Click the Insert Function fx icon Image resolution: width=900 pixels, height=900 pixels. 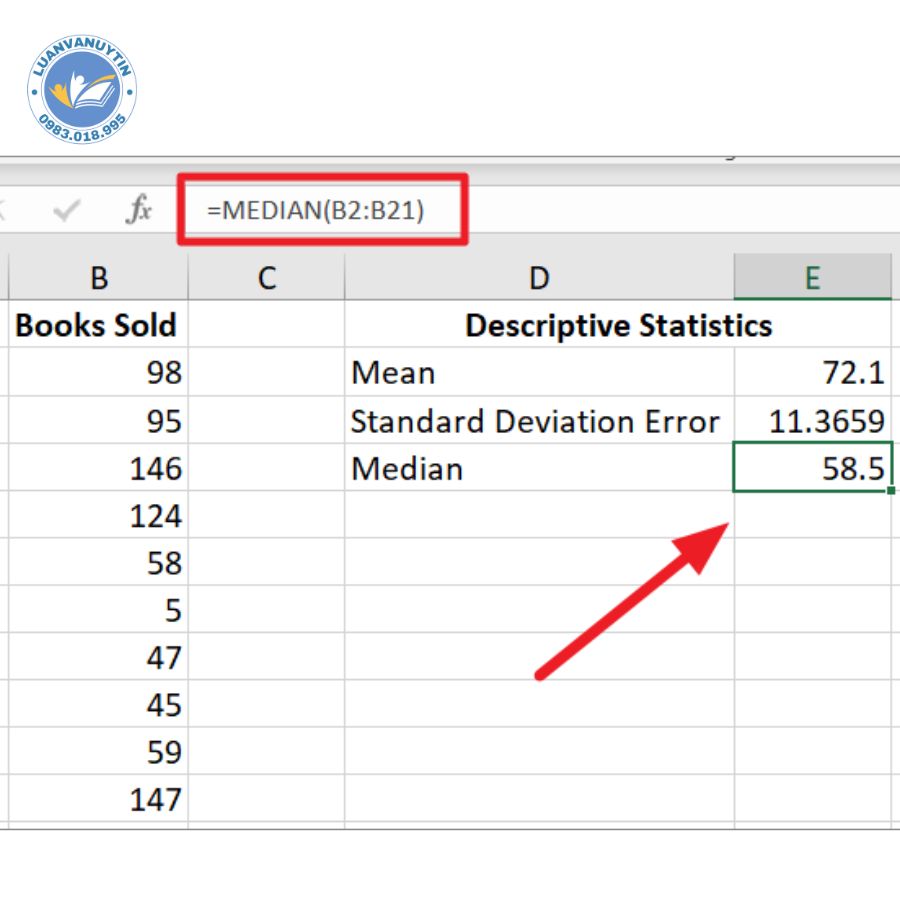139,210
